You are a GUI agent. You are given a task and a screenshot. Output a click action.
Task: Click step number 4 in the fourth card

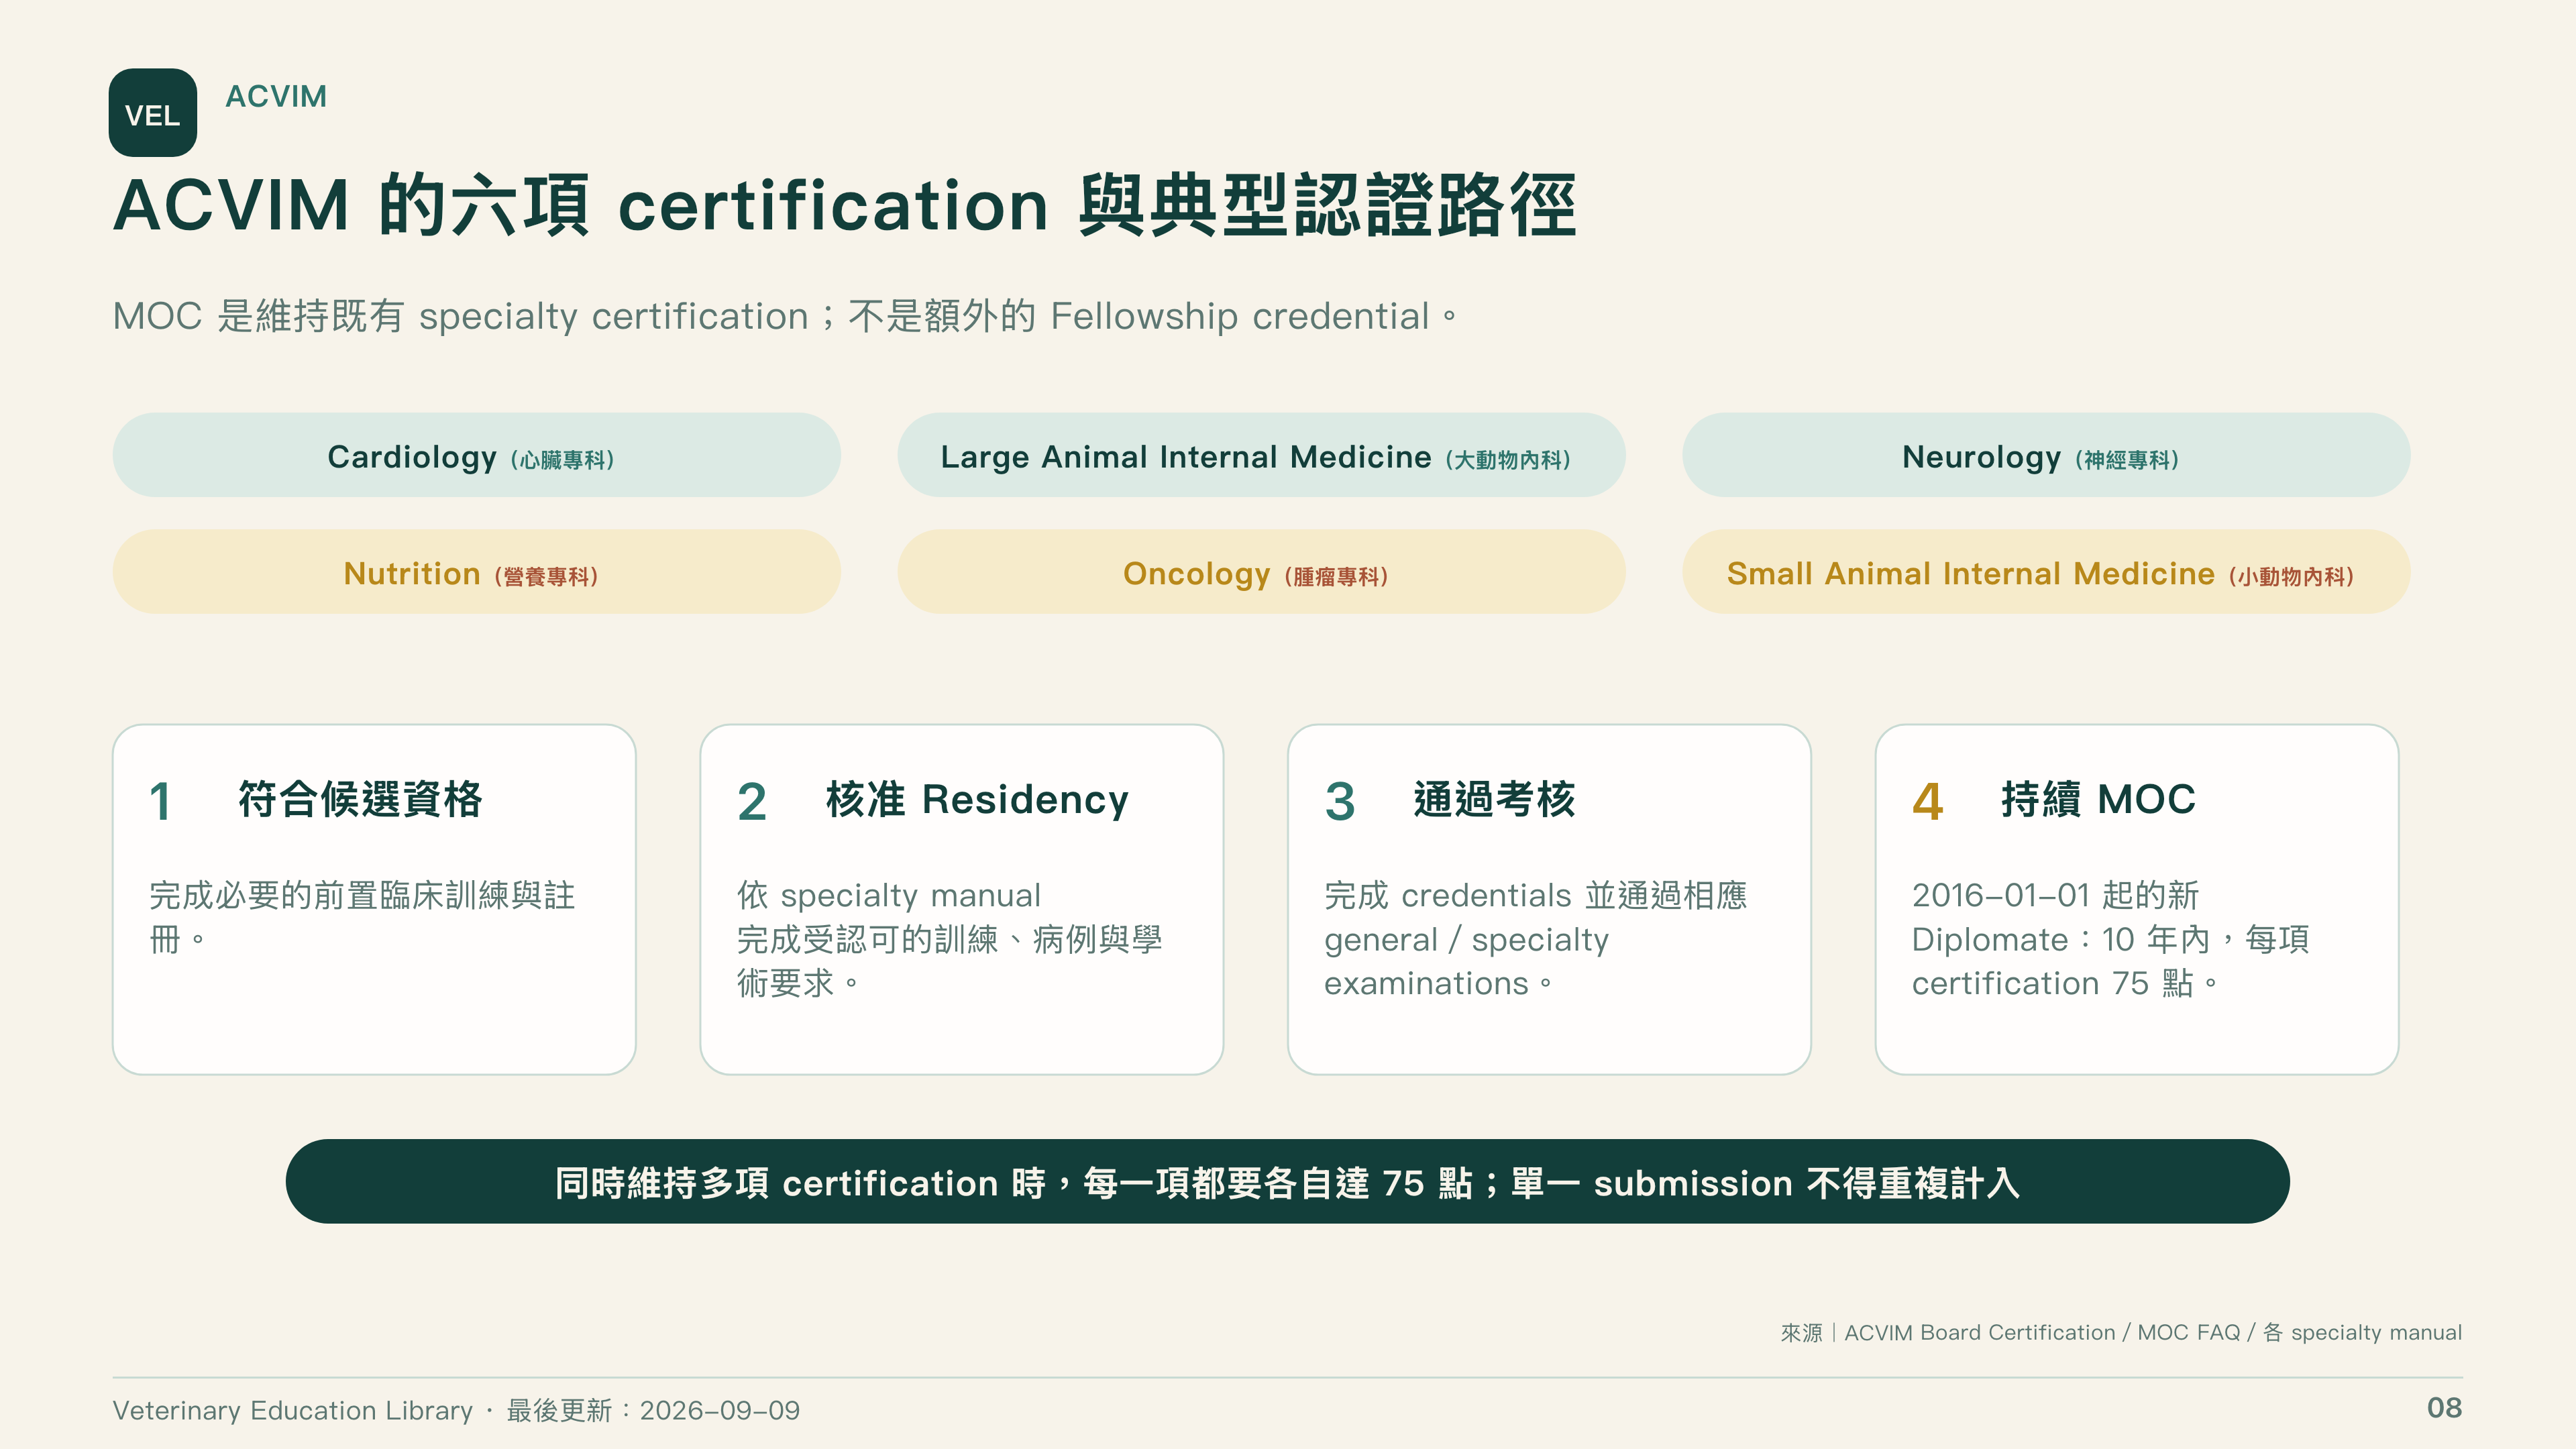coord(1927,801)
